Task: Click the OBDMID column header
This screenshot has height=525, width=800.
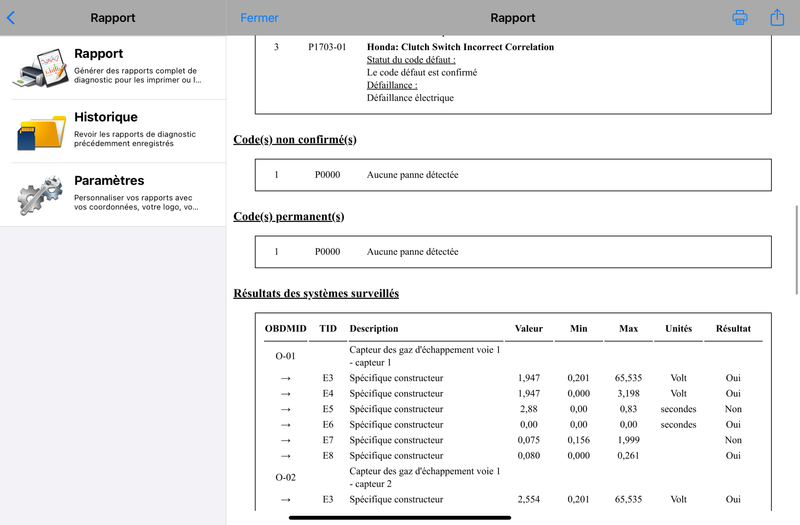Action: [x=286, y=329]
